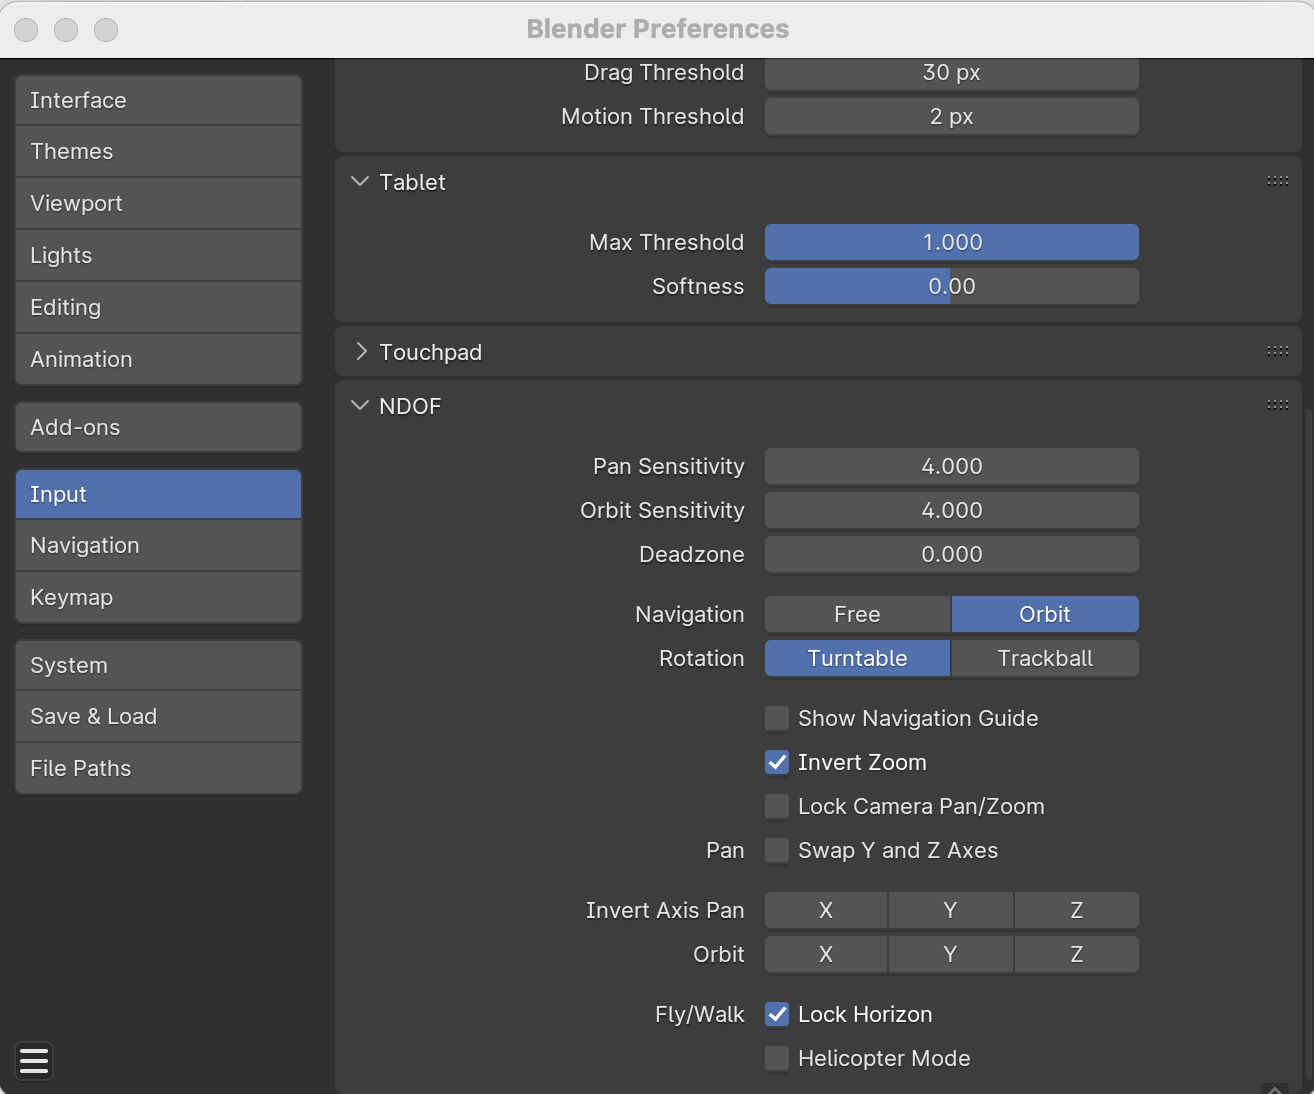Go to System preferences
Viewport: 1314px width, 1094px height.
pyautogui.click(x=158, y=665)
